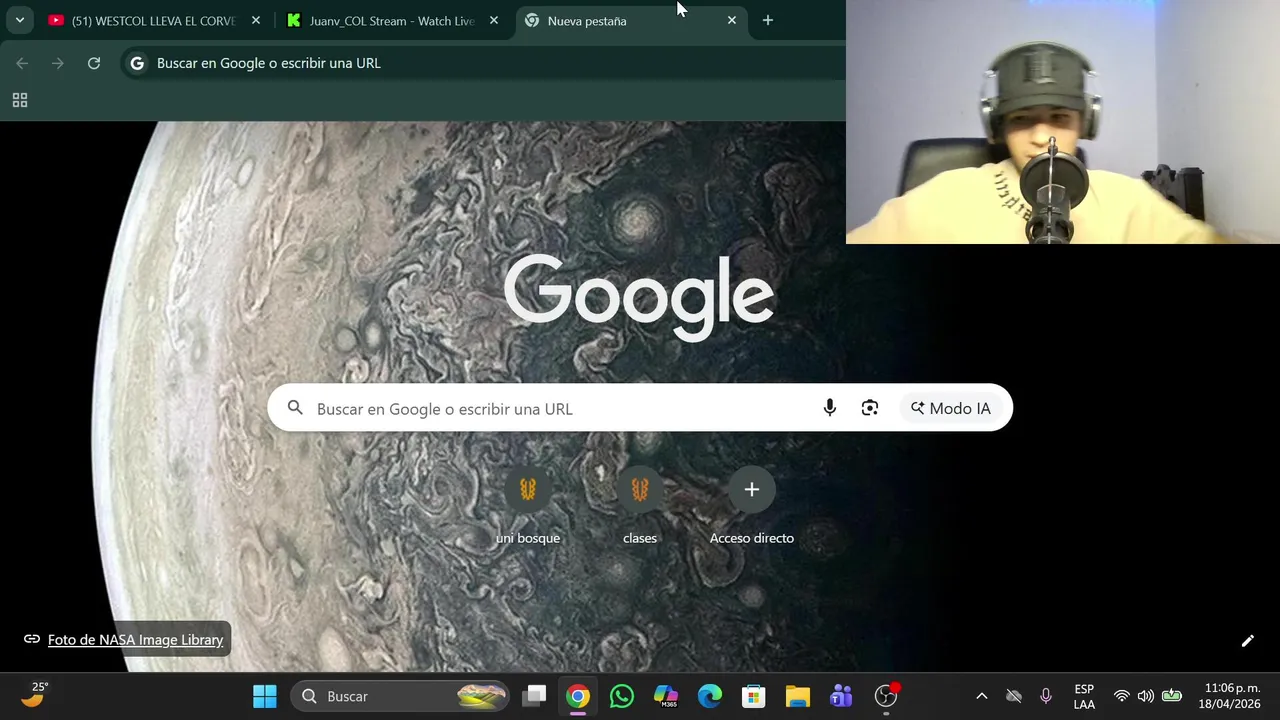
Task: Check the battery status icon
Action: click(1172, 696)
